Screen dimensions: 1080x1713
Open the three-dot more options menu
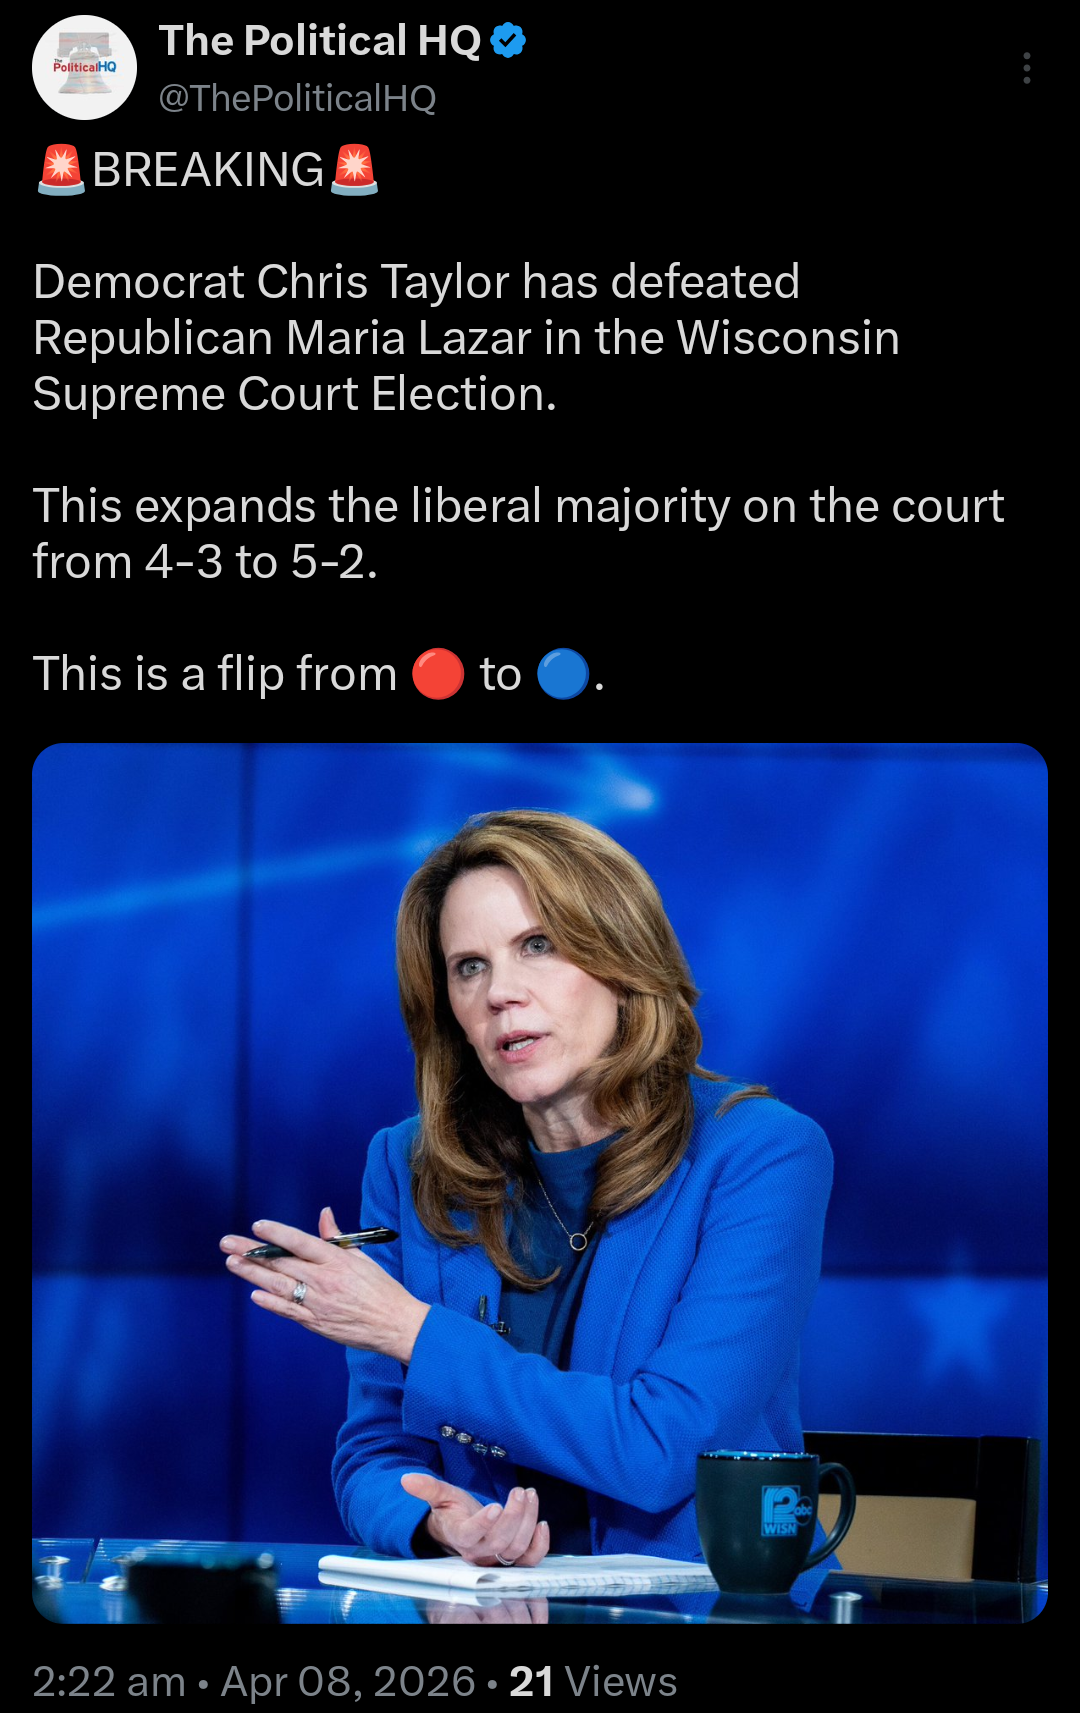(x=1026, y=68)
